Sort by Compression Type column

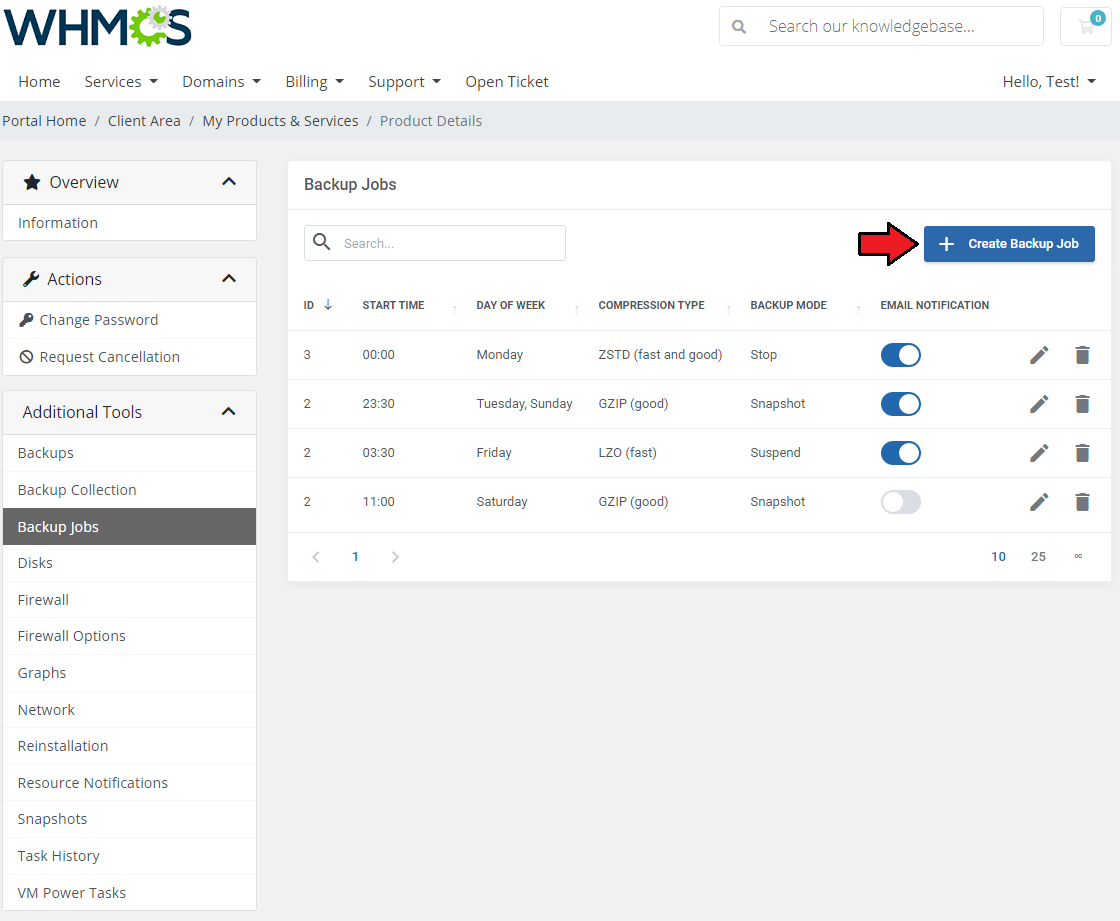click(x=651, y=305)
